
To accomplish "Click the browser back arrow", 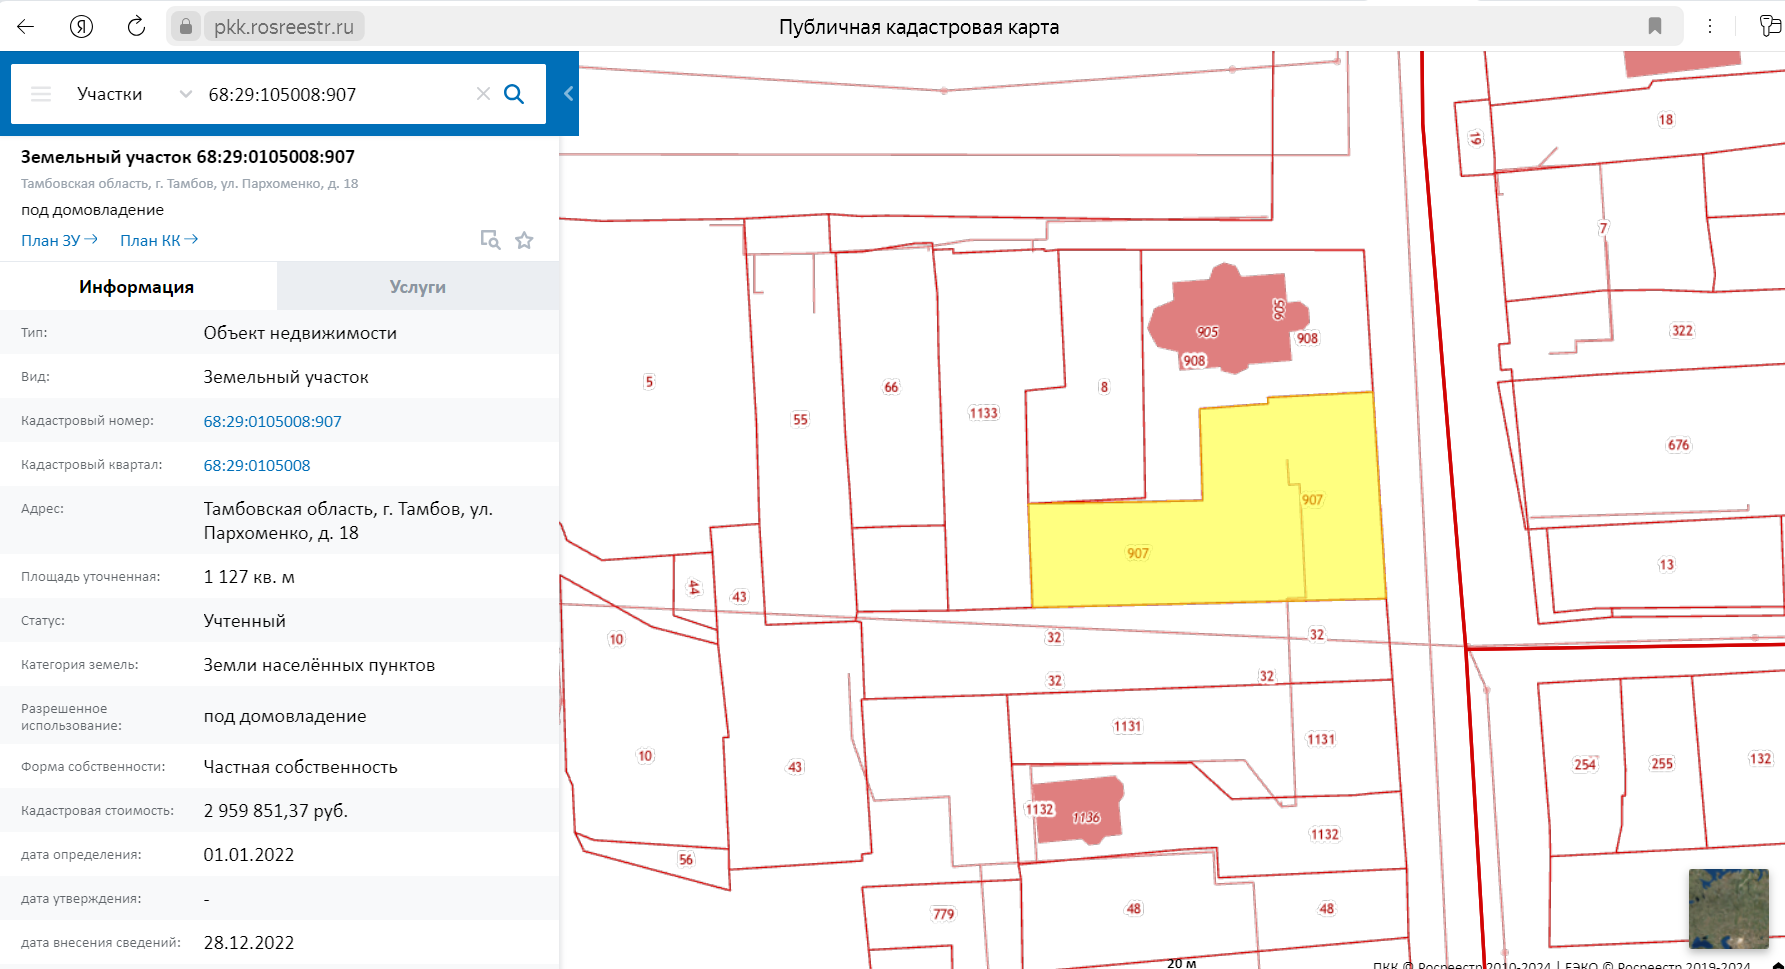I will click(x=26, y=27).
